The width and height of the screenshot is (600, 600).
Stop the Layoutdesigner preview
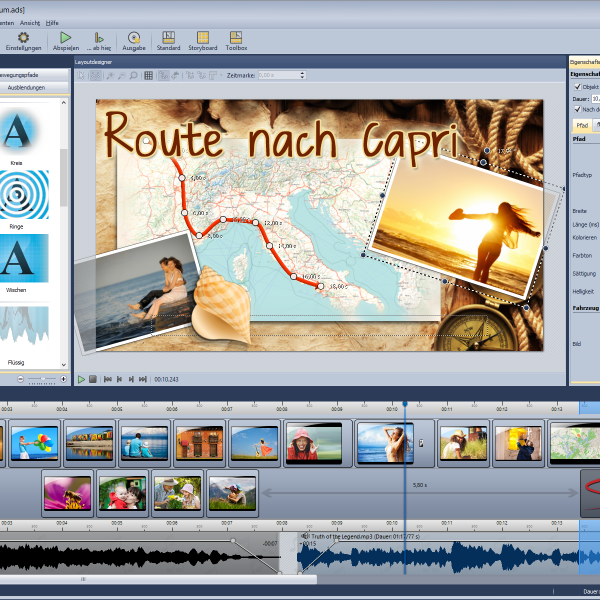(93, 379)
